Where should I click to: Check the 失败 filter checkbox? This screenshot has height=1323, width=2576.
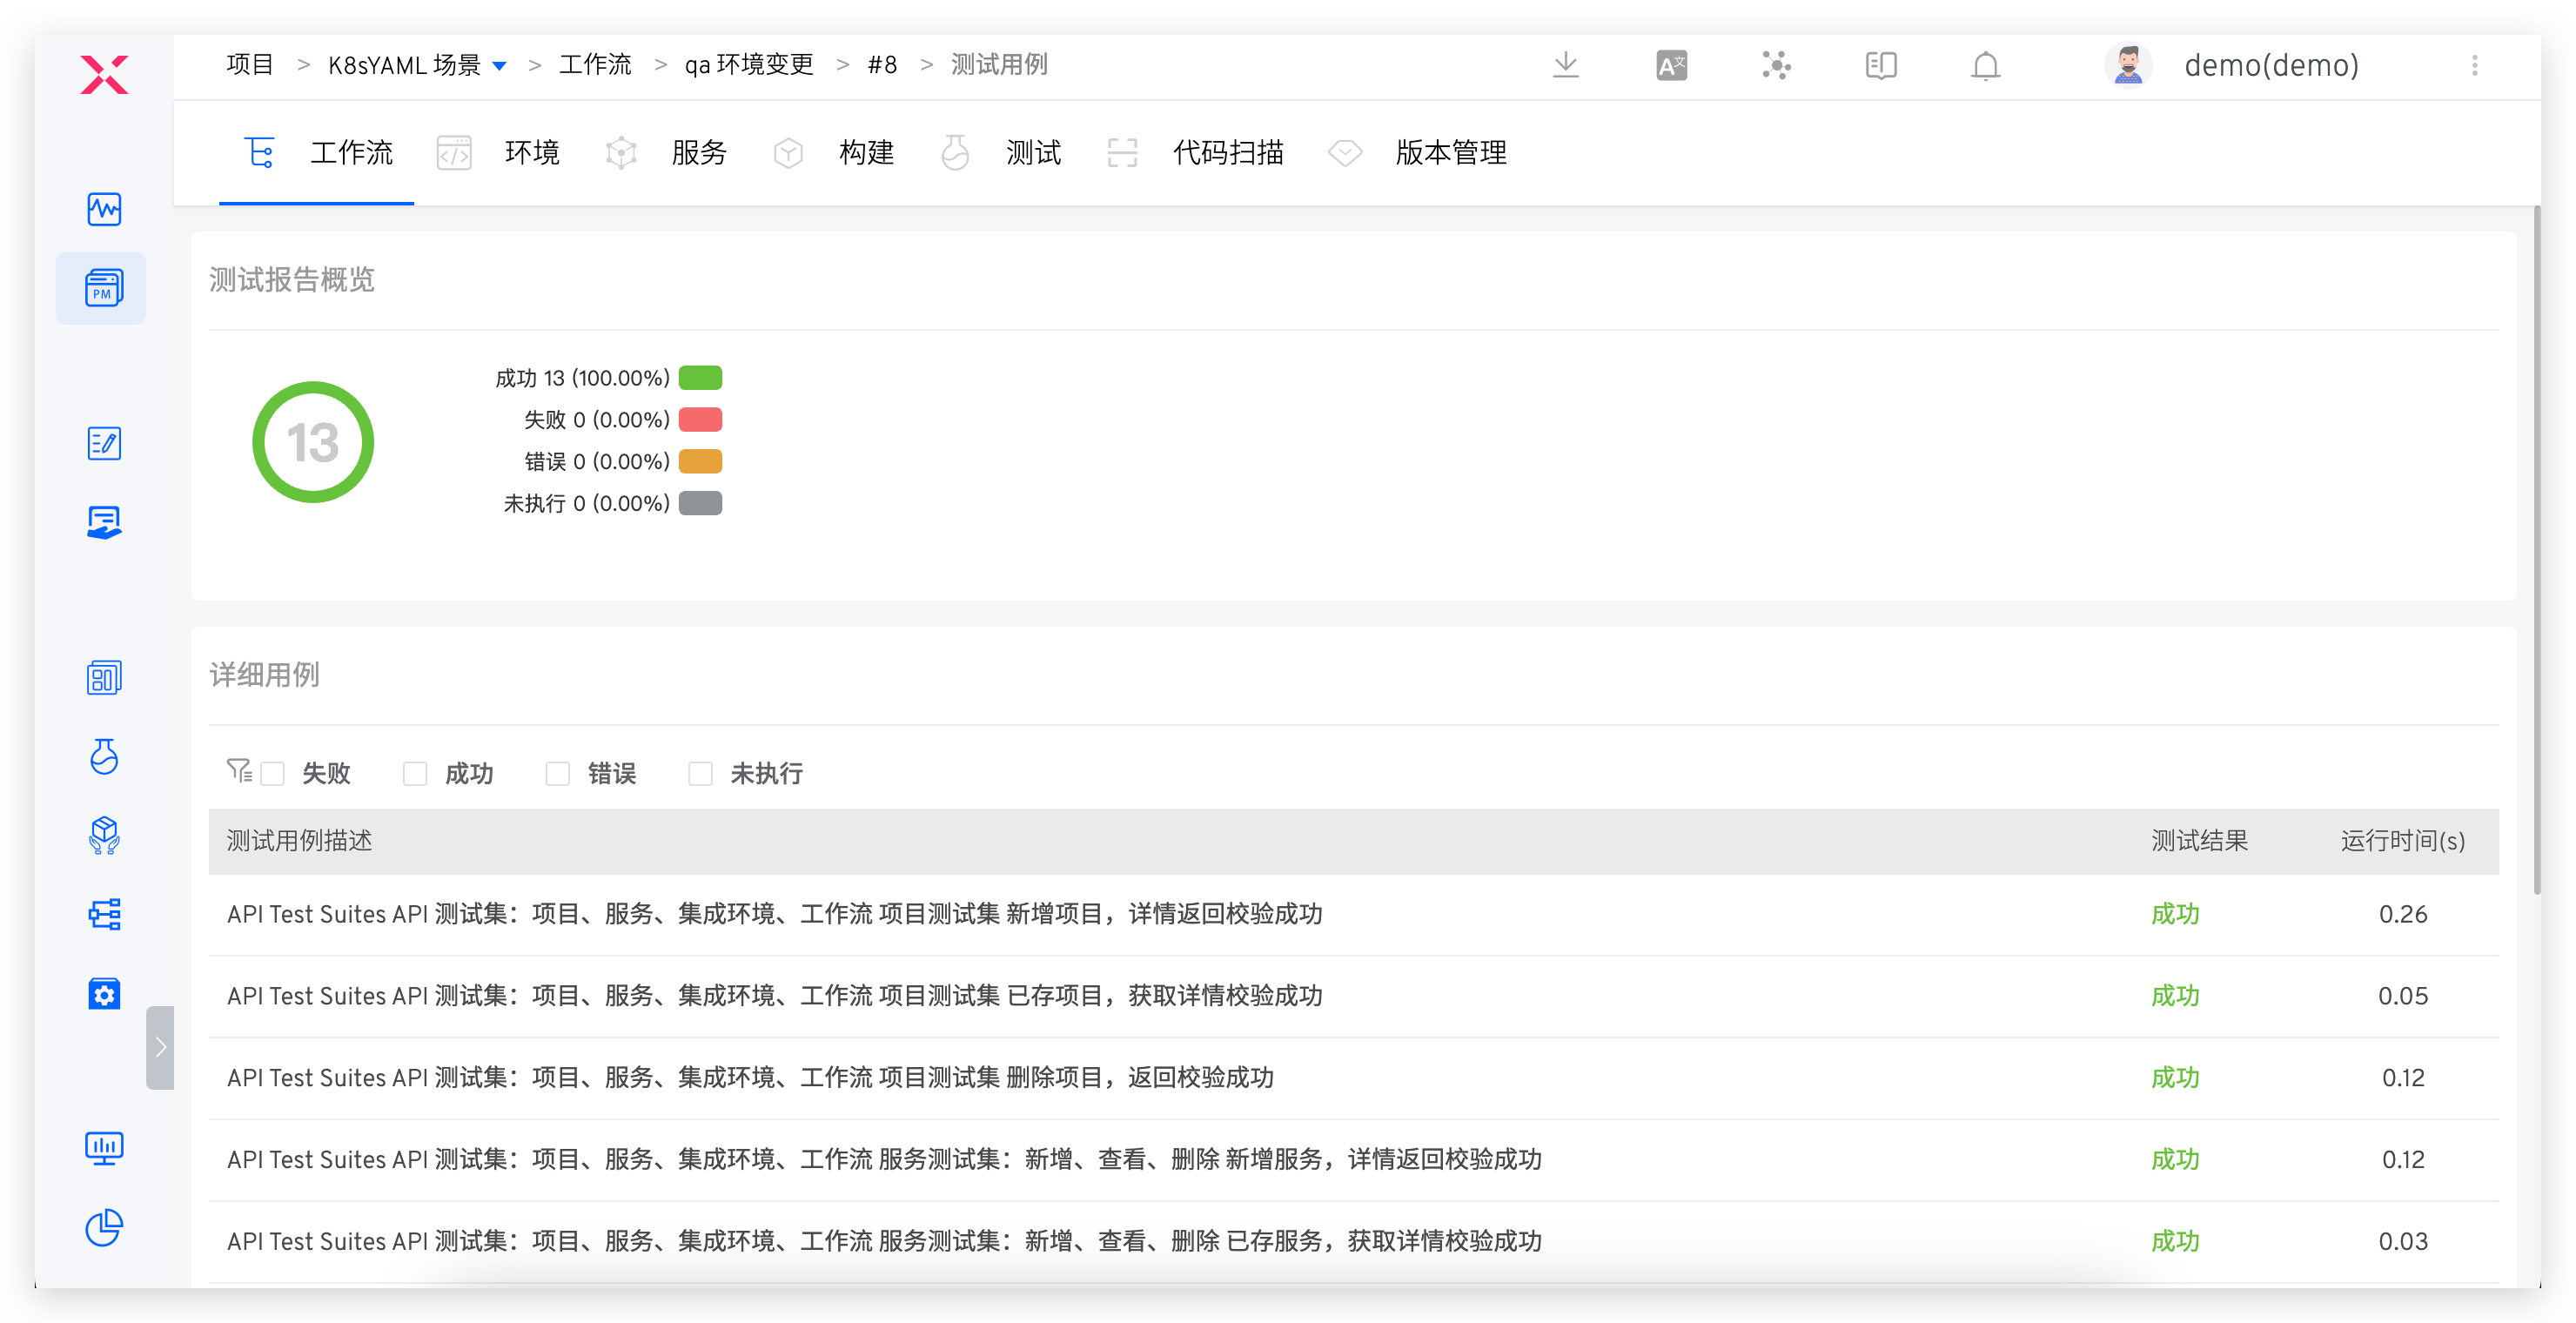click(272, 773)
